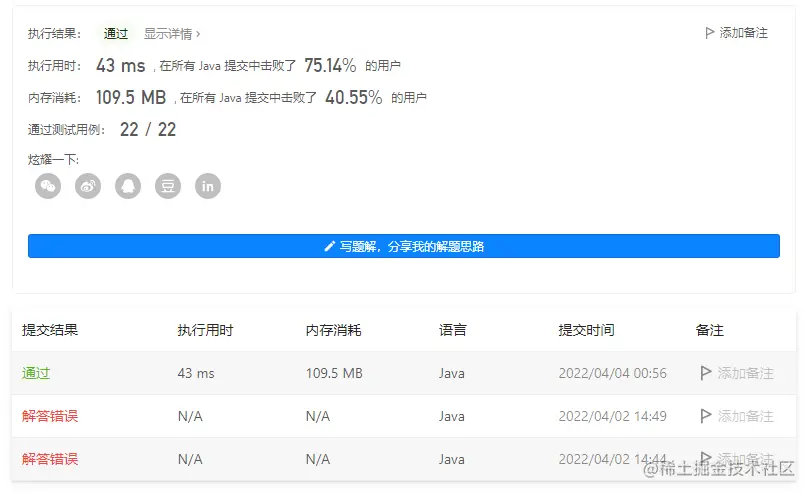Click the 语言 column header
811x494 pixels.
tap(453, 330)
